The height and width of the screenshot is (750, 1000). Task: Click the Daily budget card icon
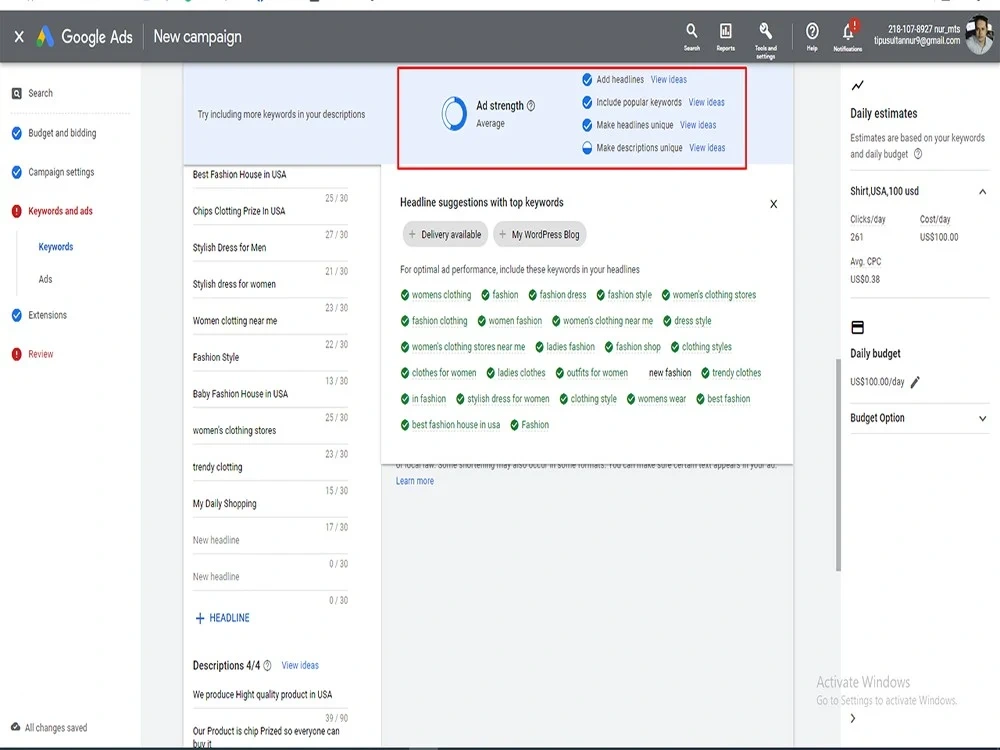click(x=857, y=327)
